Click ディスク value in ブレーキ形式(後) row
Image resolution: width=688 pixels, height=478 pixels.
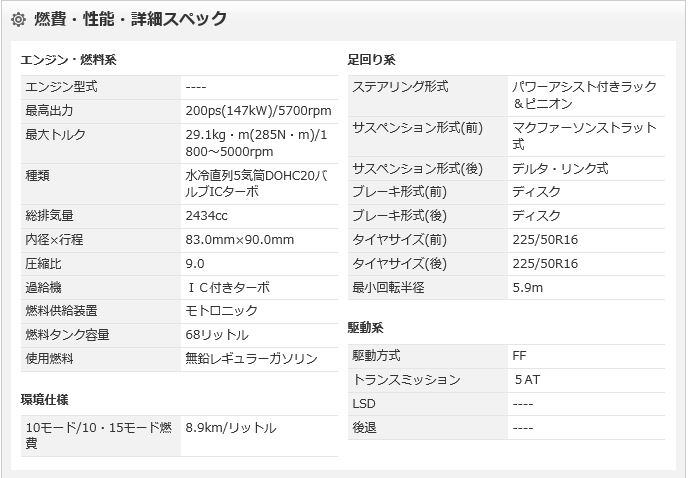pyautogui.click(x=537, y=216)
